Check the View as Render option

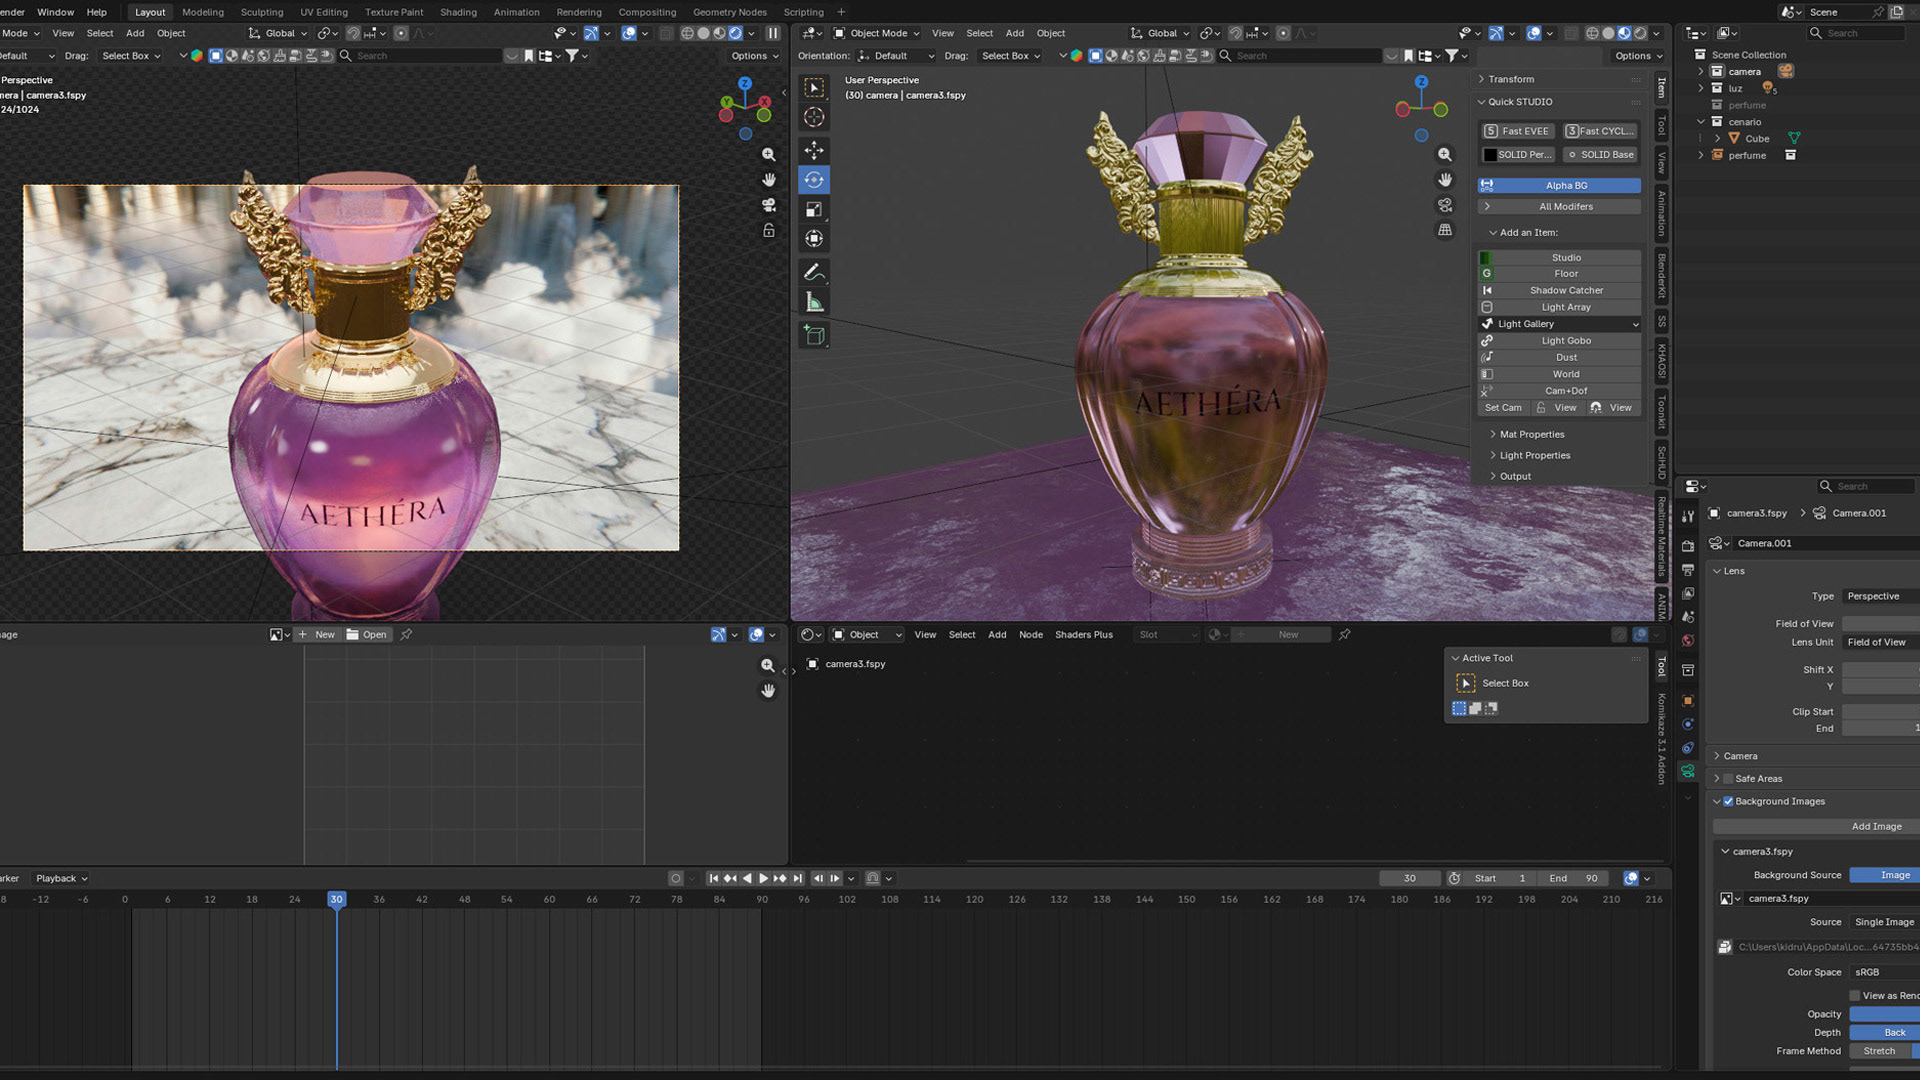[1855, 995]
